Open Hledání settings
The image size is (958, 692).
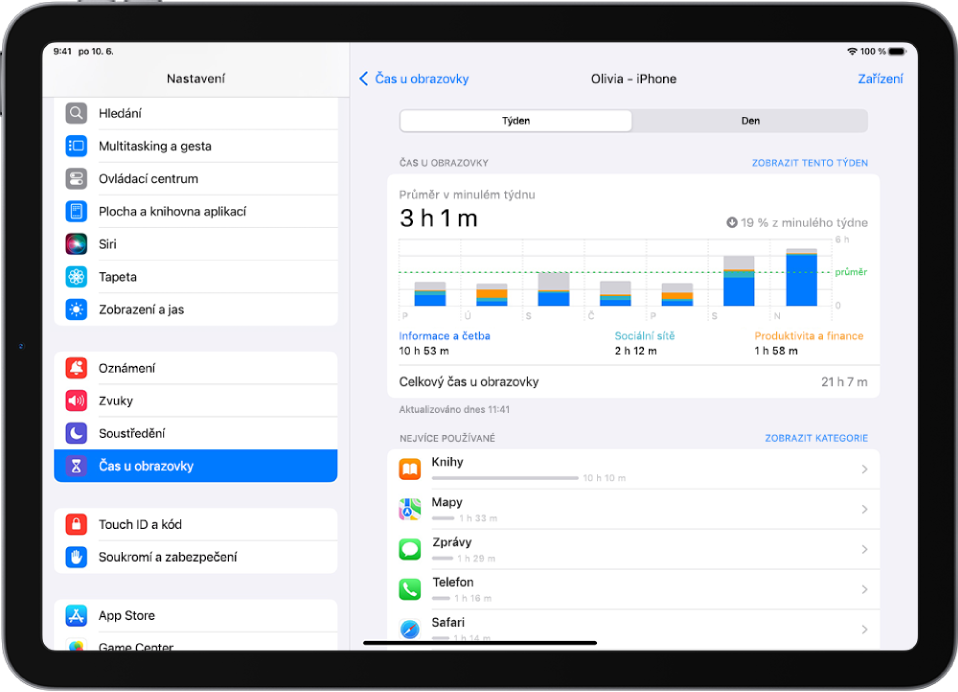point(196,113)
